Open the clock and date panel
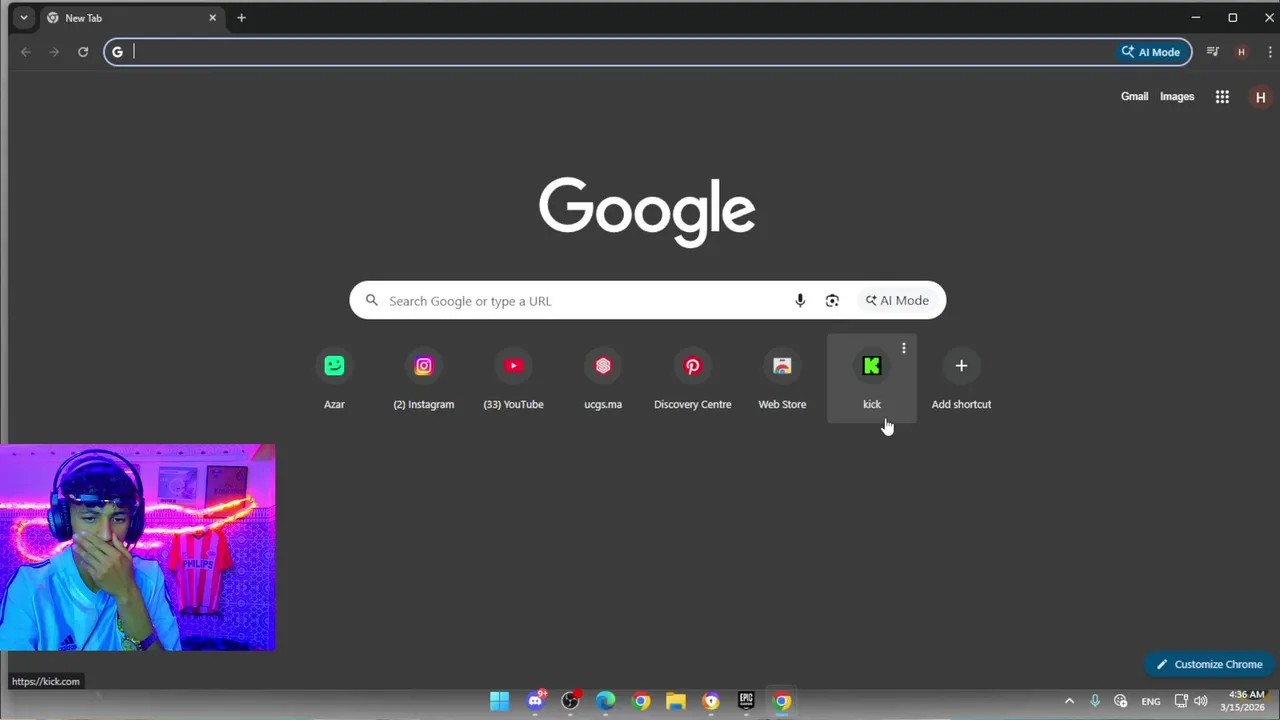 pos(1245,701)
